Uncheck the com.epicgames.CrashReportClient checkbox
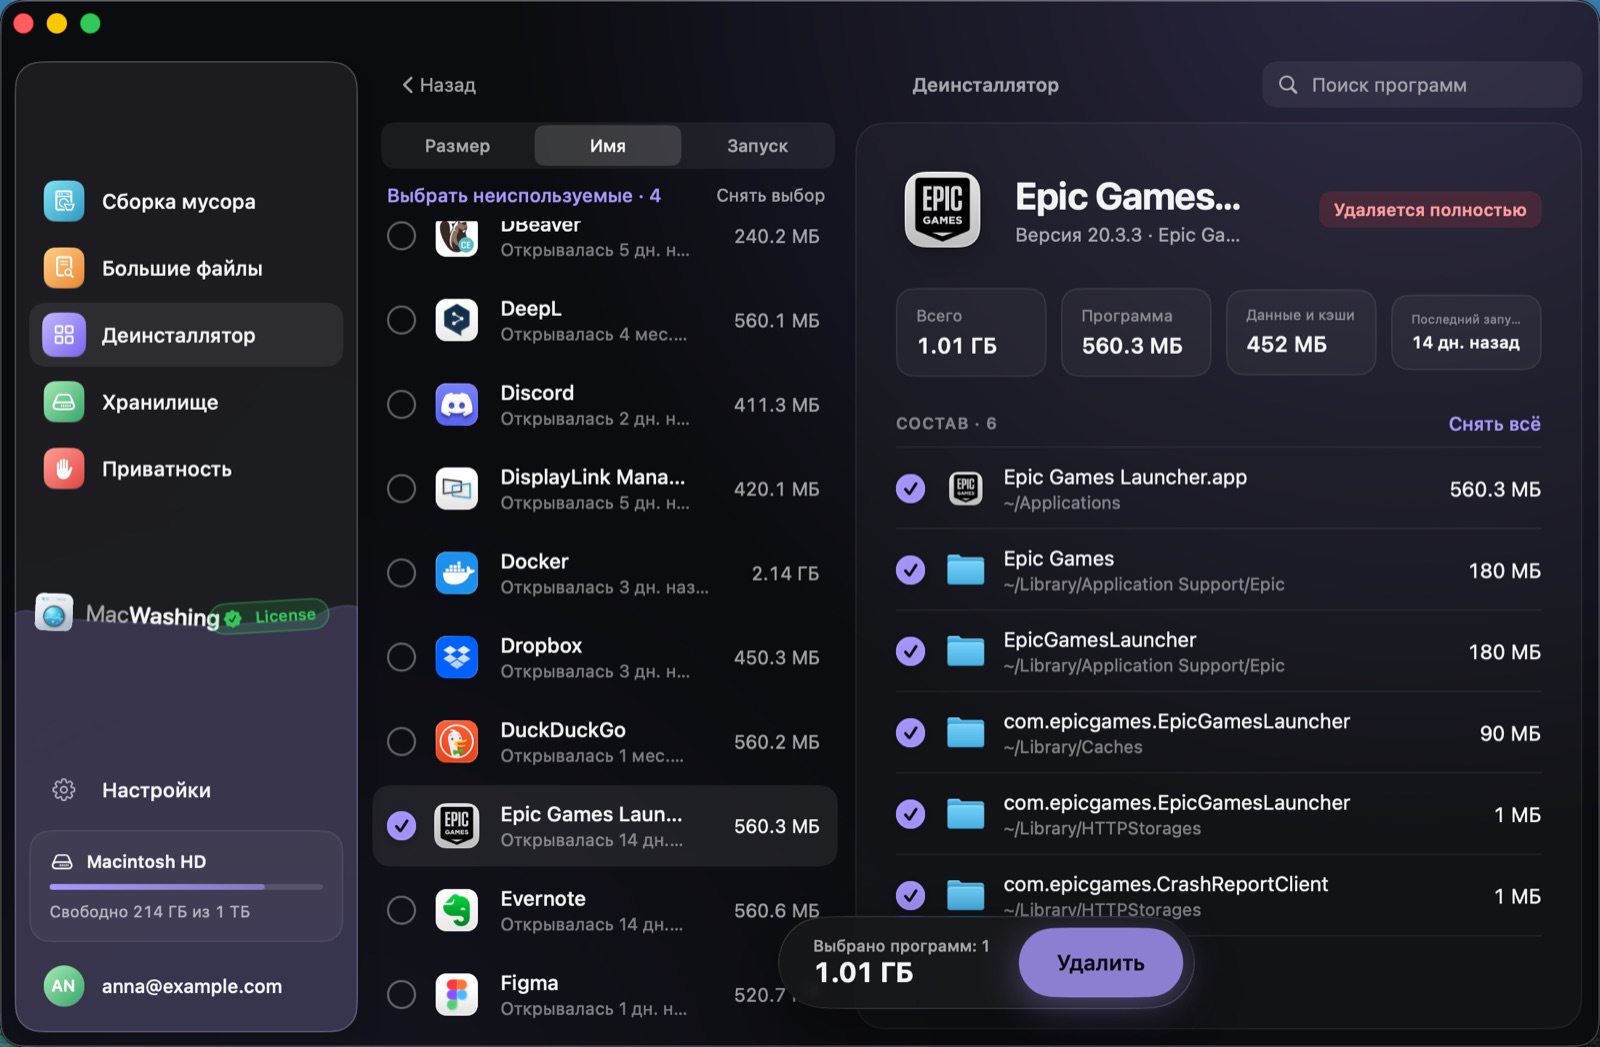This screenshot has width=1600, height=1047. point(910,895)
